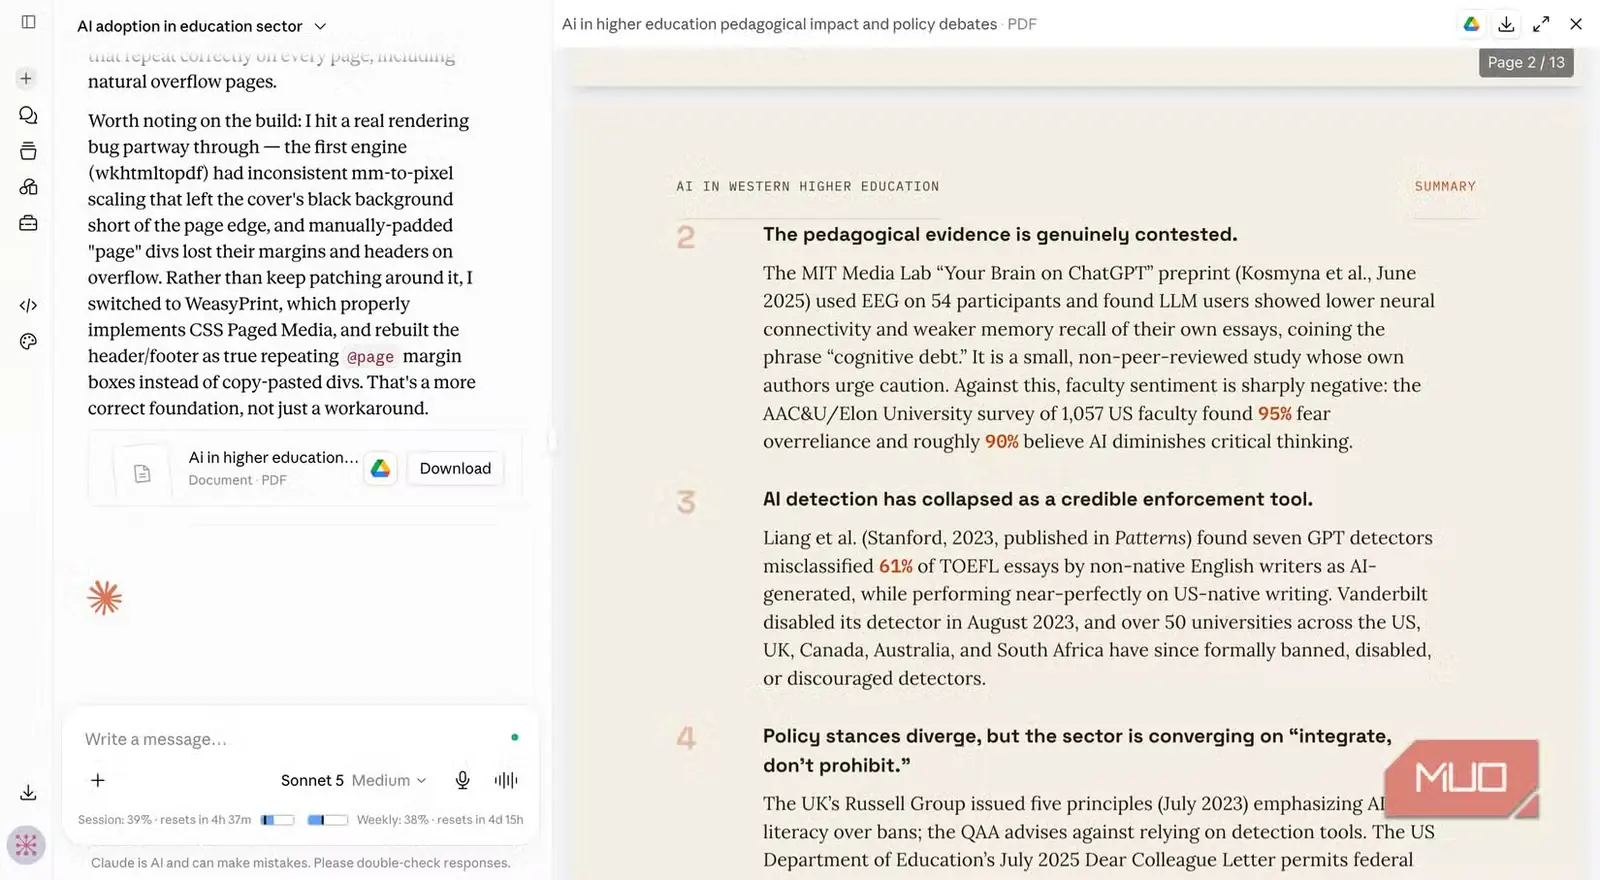Click the Weekly usage progress bar
1600x880 pixels.
point(327,820)
